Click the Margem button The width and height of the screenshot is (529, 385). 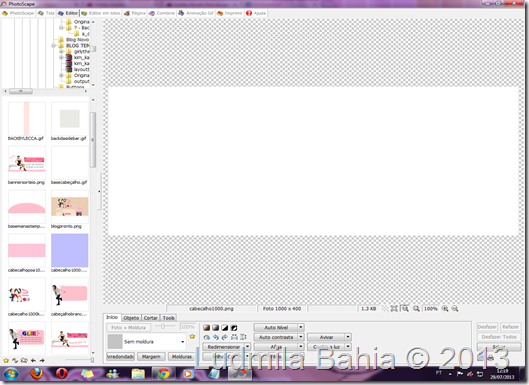point(151,356)
